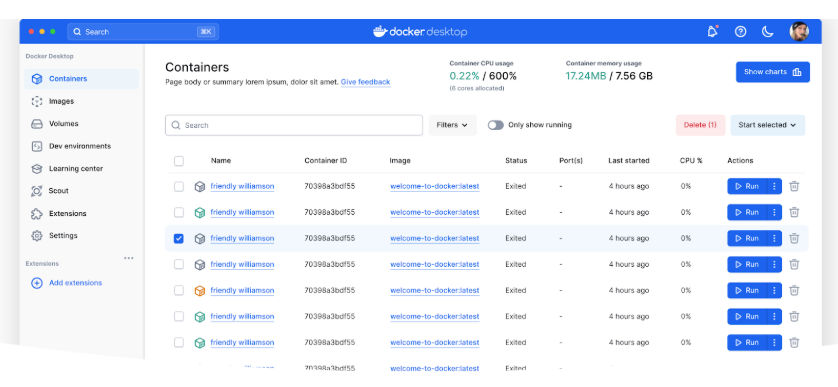Open the three-dot menu beside Extensions heading
Screen dimensions: 838x387
[129, 258]
